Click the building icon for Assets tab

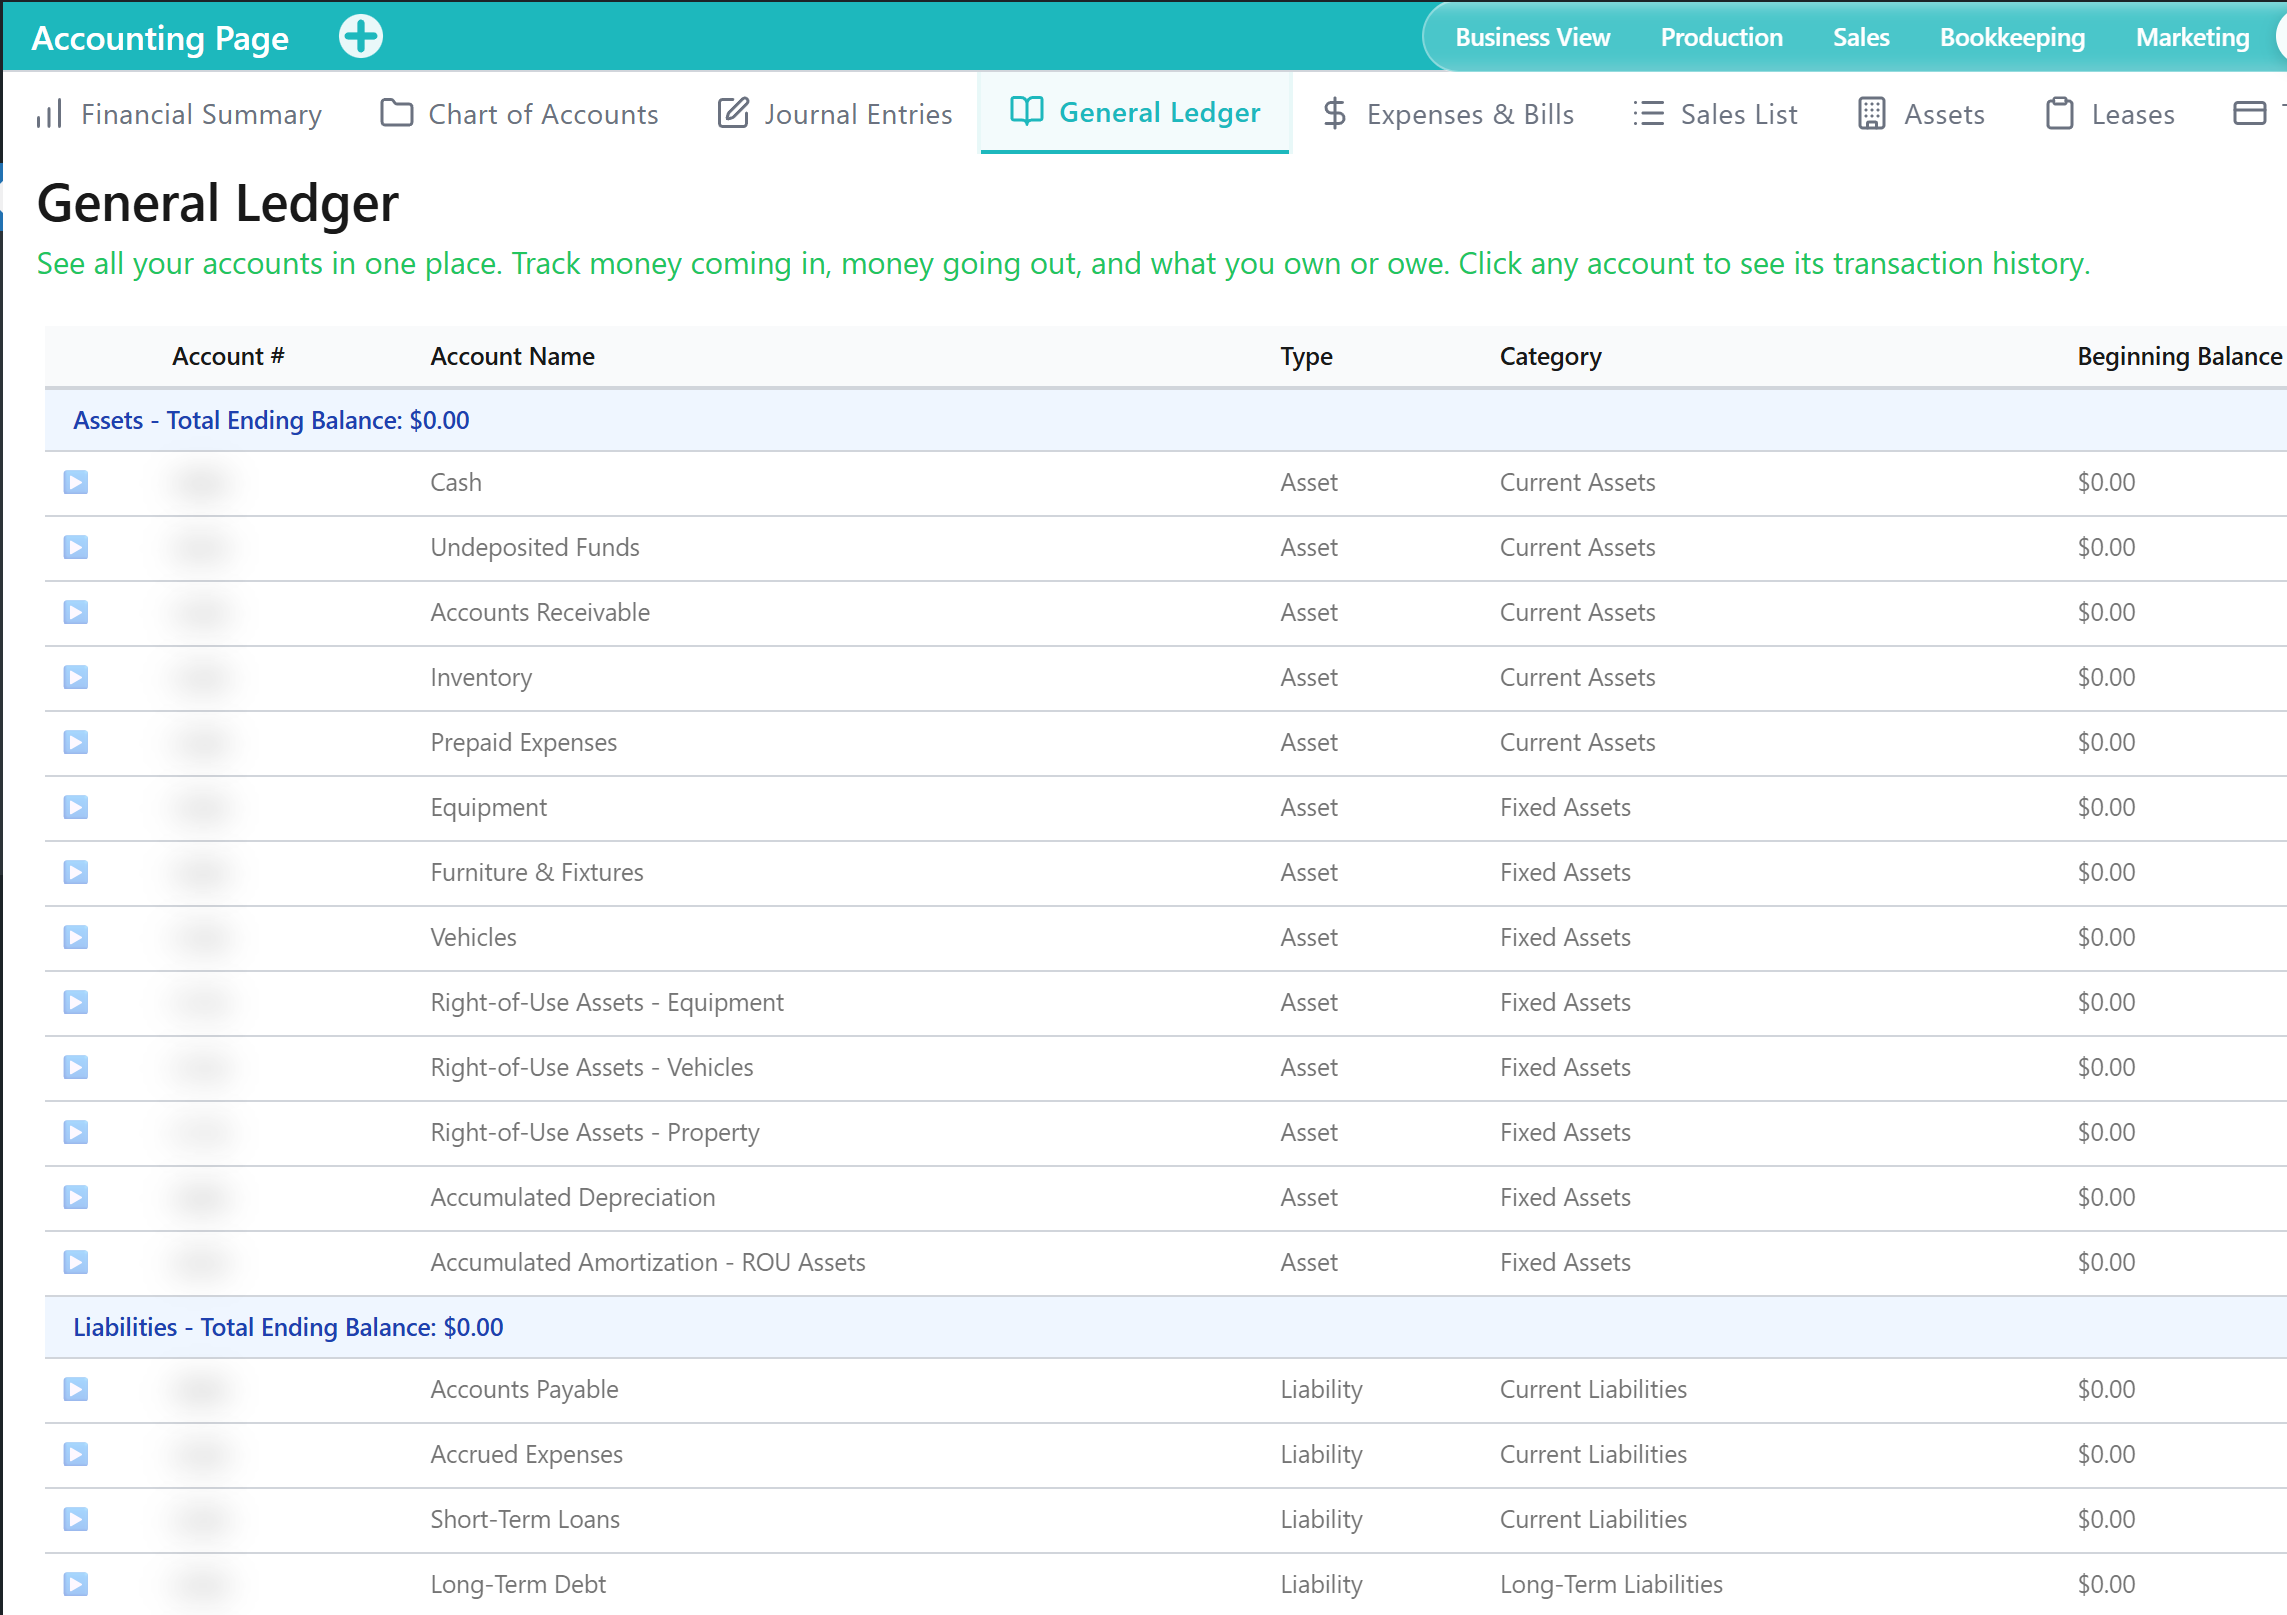tap(1871, 113)
